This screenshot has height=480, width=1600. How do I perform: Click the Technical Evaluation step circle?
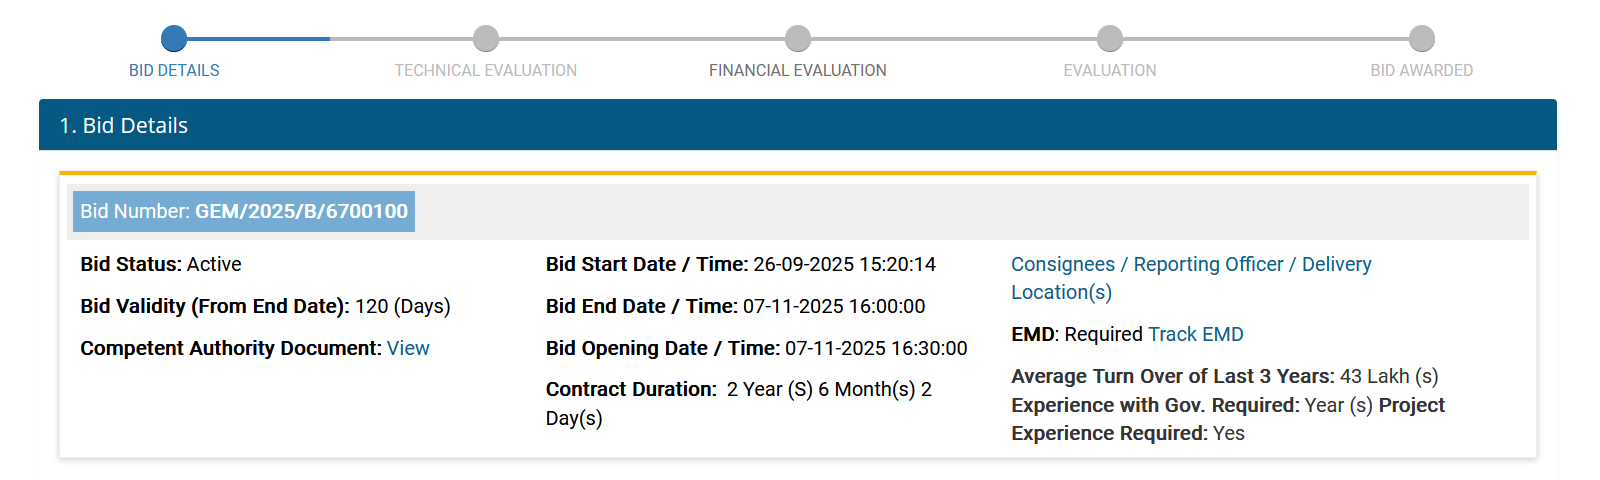[x=486, y=39]
